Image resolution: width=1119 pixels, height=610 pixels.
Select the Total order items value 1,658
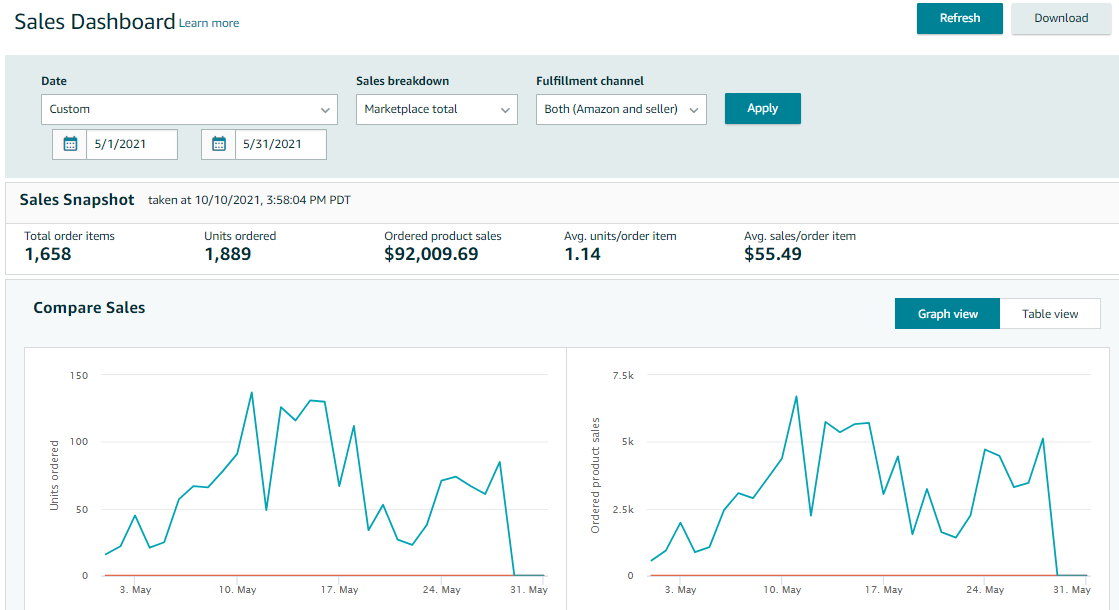click(x=48, y=254)
